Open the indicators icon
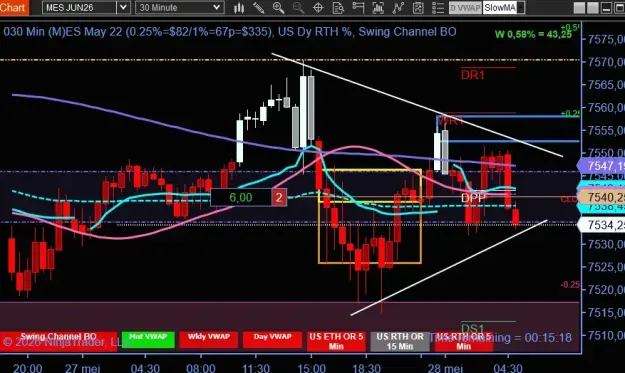The width and height of the screenshot is (625, 373). coord(378,8)
